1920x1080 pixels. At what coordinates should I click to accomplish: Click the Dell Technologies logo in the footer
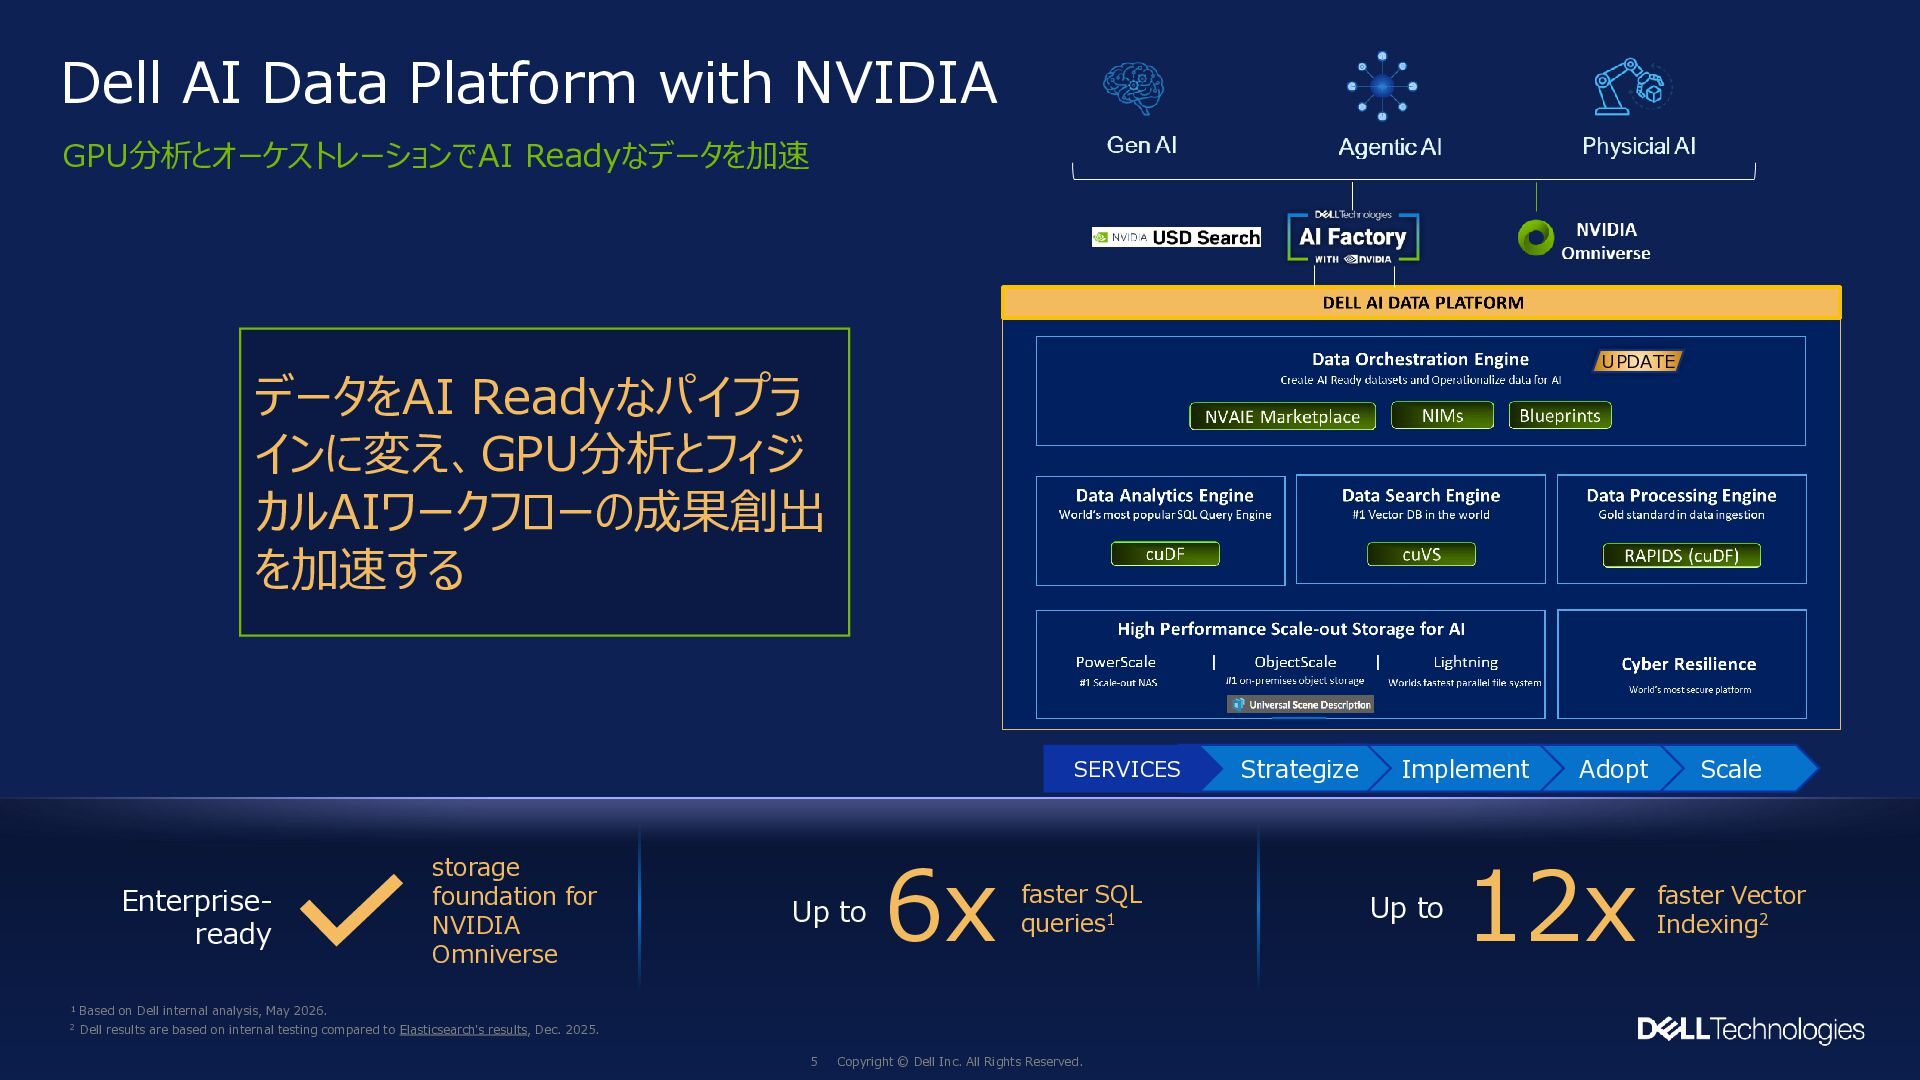pos(1751,1029)
